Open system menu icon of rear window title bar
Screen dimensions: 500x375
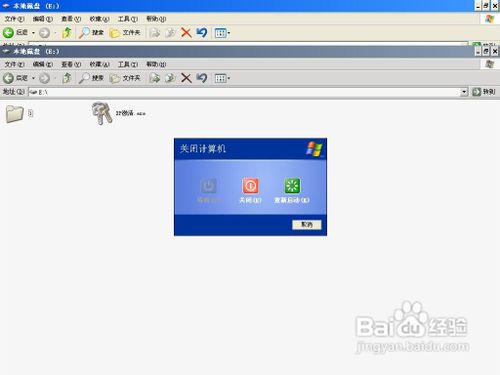click(6, 6)
